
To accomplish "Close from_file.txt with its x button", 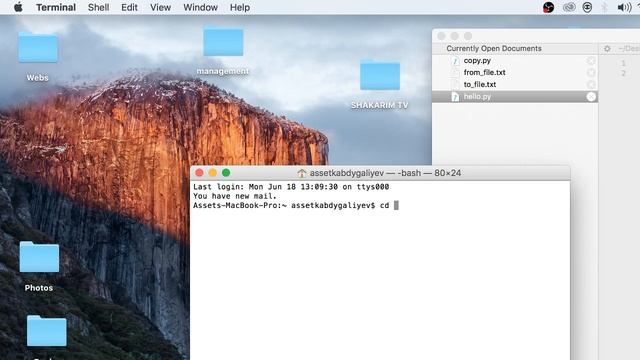I will tap(591, 73).
